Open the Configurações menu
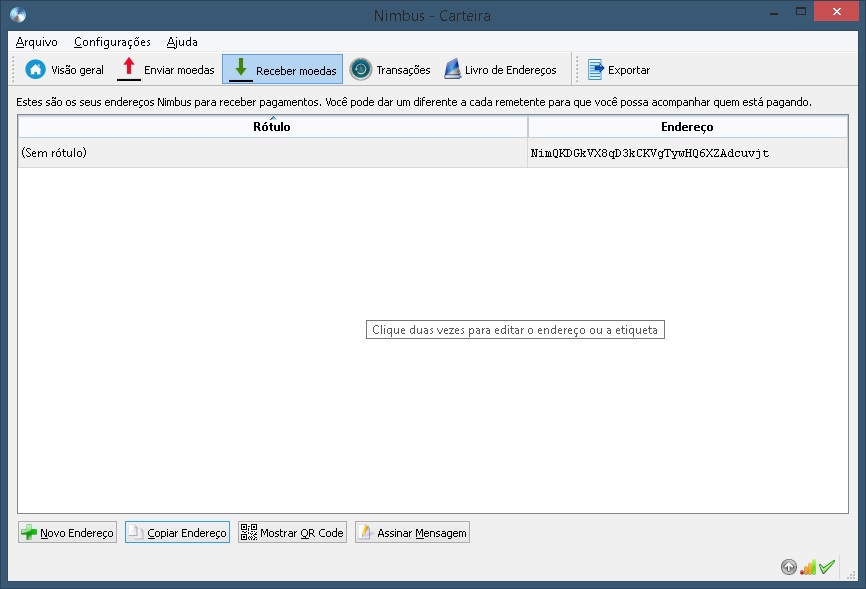Image resolution: width=866 pixels, height=589 pixels. 112,42
